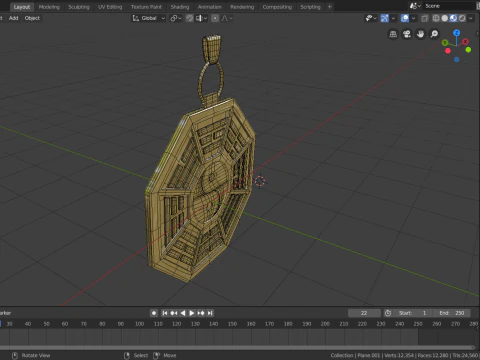
Task: Switch to material preview shading
Action: 453,18
